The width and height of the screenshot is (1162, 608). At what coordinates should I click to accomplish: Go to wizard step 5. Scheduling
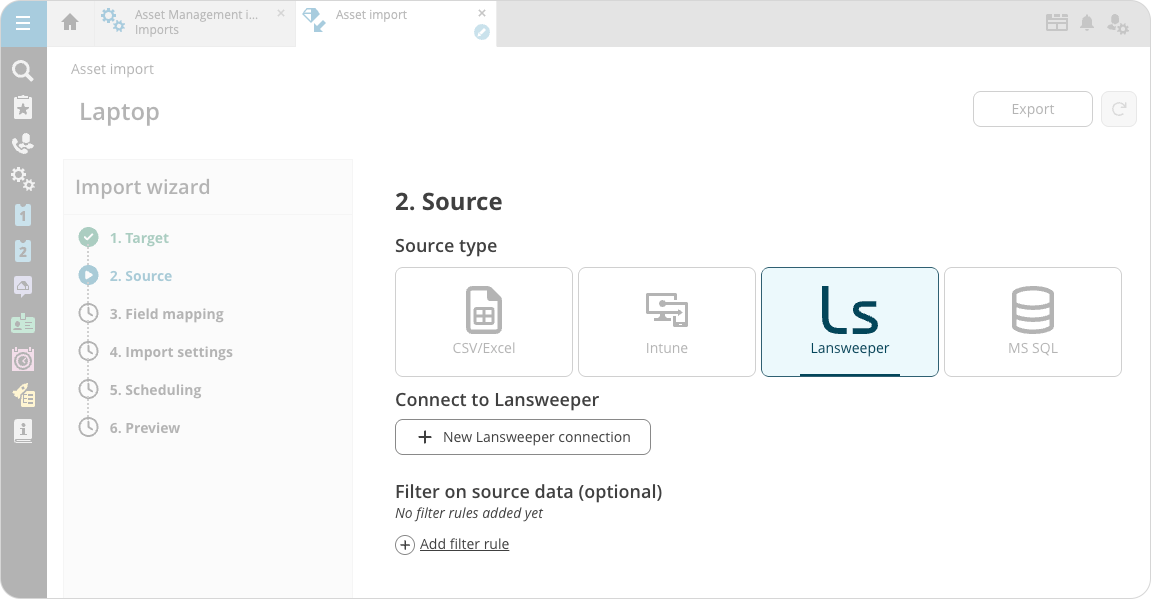(x=155, y=389)
